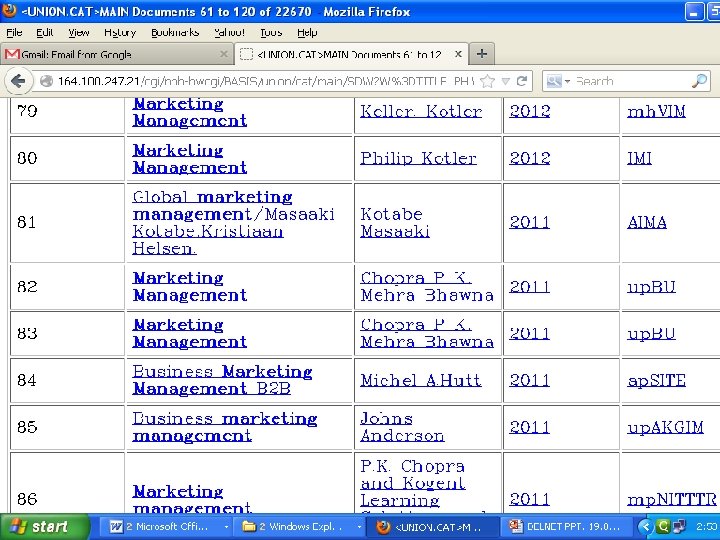Open the URL history dropdown arrow
Screen dimensions: 720x540
click(506, 82)
